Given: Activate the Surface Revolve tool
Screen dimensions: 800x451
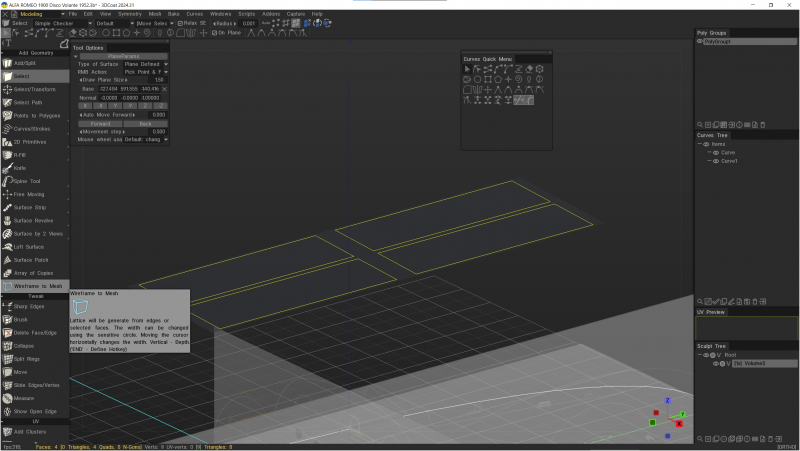Looking at the screenshot, I should (x=33, y=220).
